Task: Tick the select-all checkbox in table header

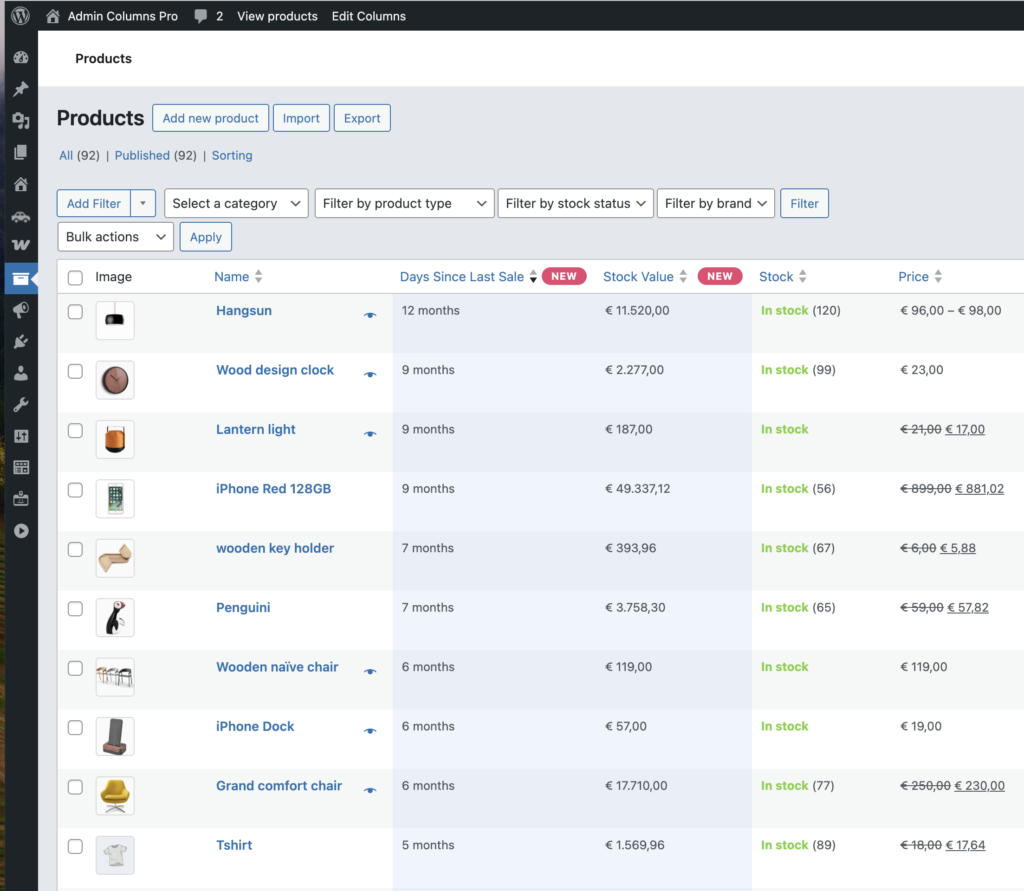Action: tap(75, 277)
